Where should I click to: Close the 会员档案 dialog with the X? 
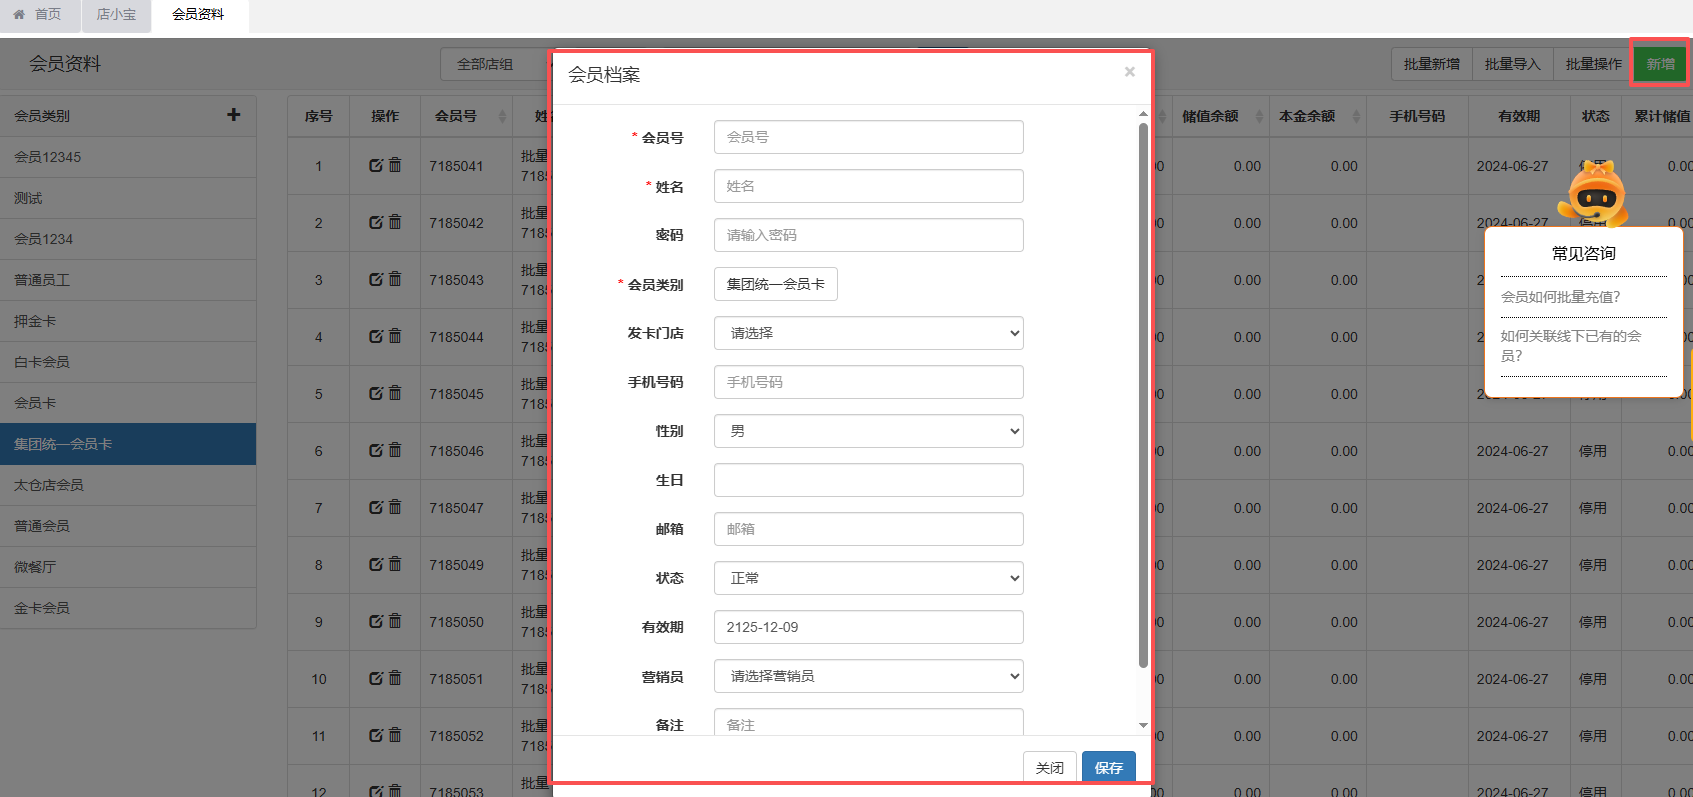(x=1129, y=72)
